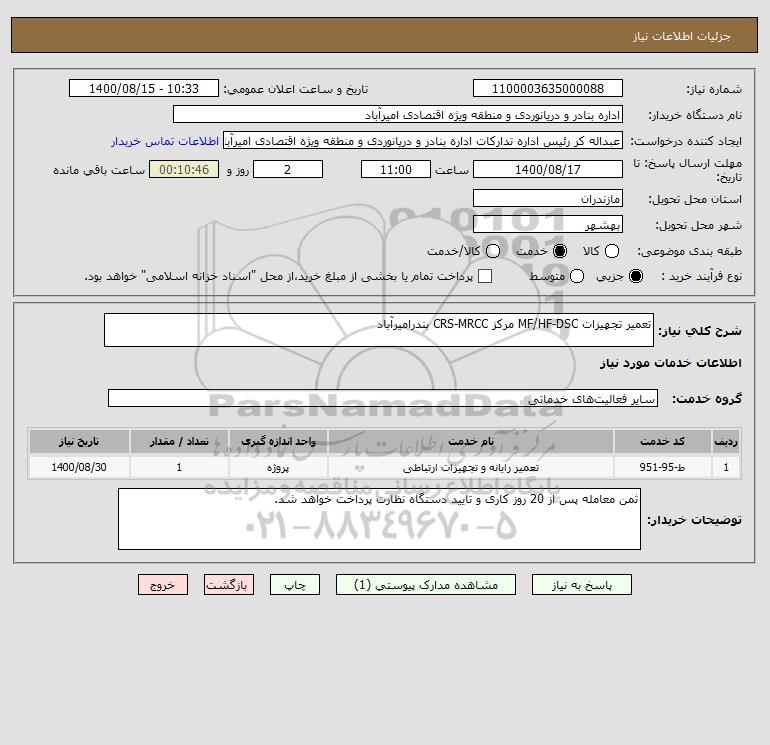770x745 pixels.
Task: Click the جزئیات اطلاعات نیاز page title
Action: coord(682,36)
